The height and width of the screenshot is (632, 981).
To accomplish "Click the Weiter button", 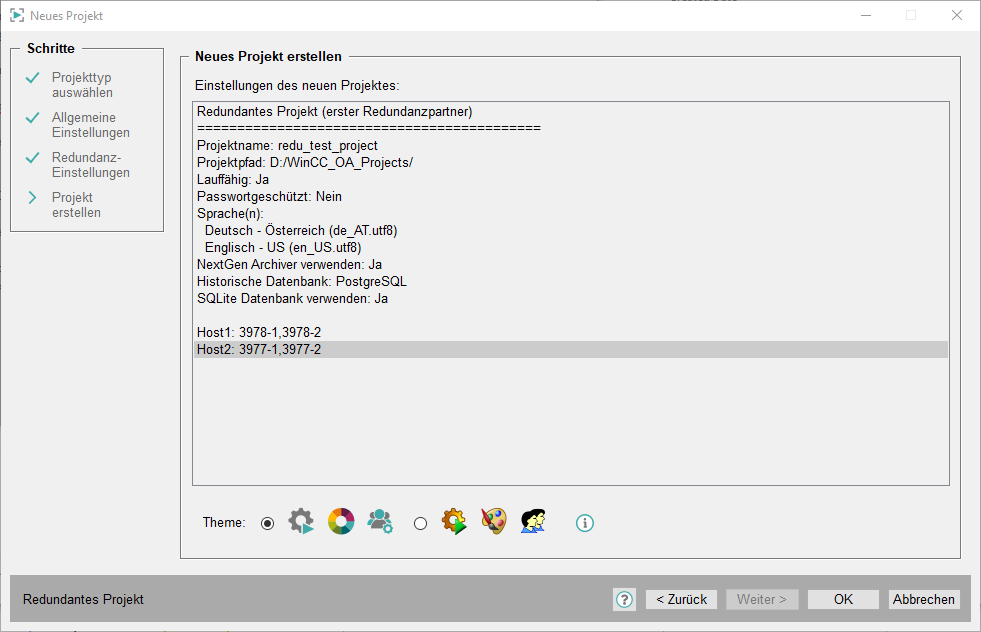I will (761, 599).
